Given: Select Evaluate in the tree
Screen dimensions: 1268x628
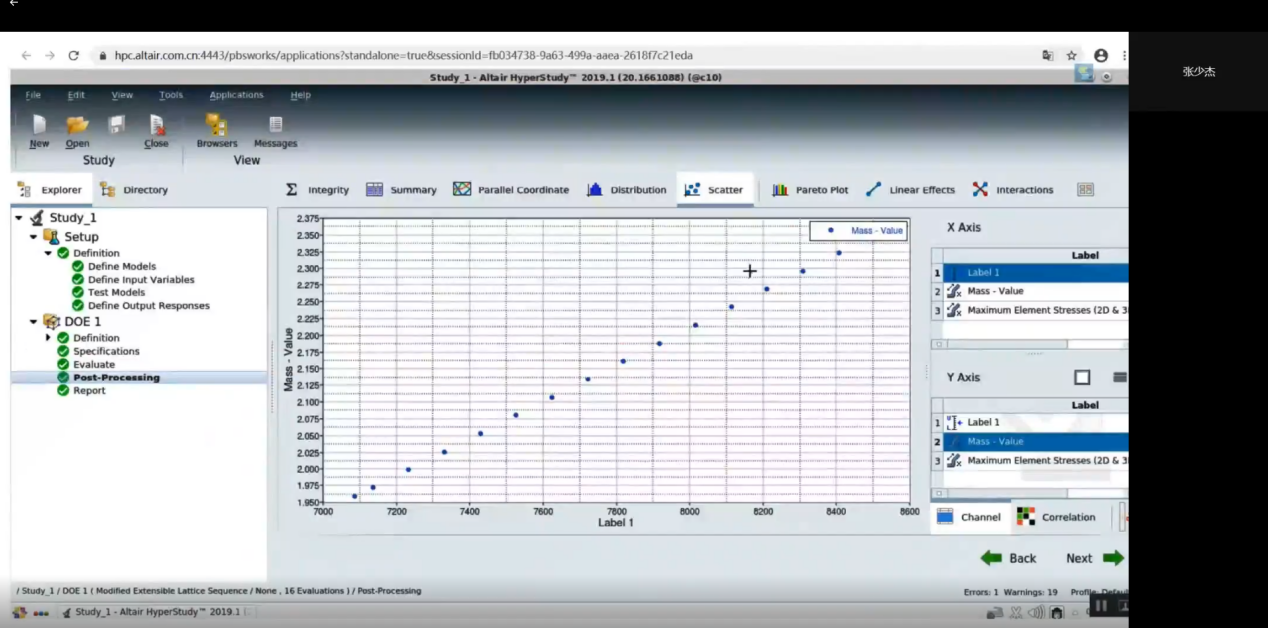Looking at the screenshot, I should coord(94,364).
